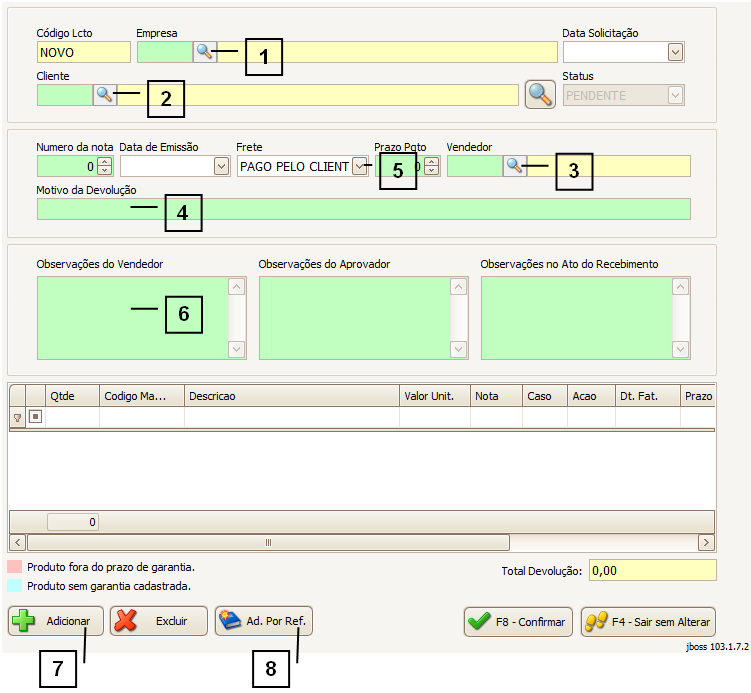Screen dimensions: 751x693
Task: Click the grid row selector square icon
Action: tap(35, 418)
